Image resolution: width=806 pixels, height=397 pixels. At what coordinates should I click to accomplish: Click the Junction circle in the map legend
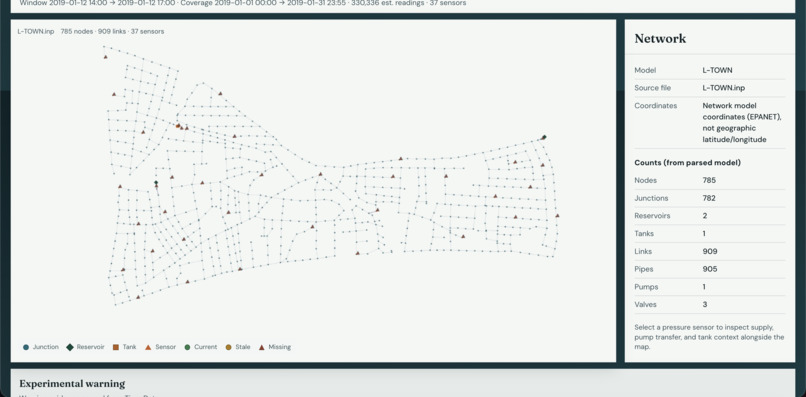(x=26, y=347)
